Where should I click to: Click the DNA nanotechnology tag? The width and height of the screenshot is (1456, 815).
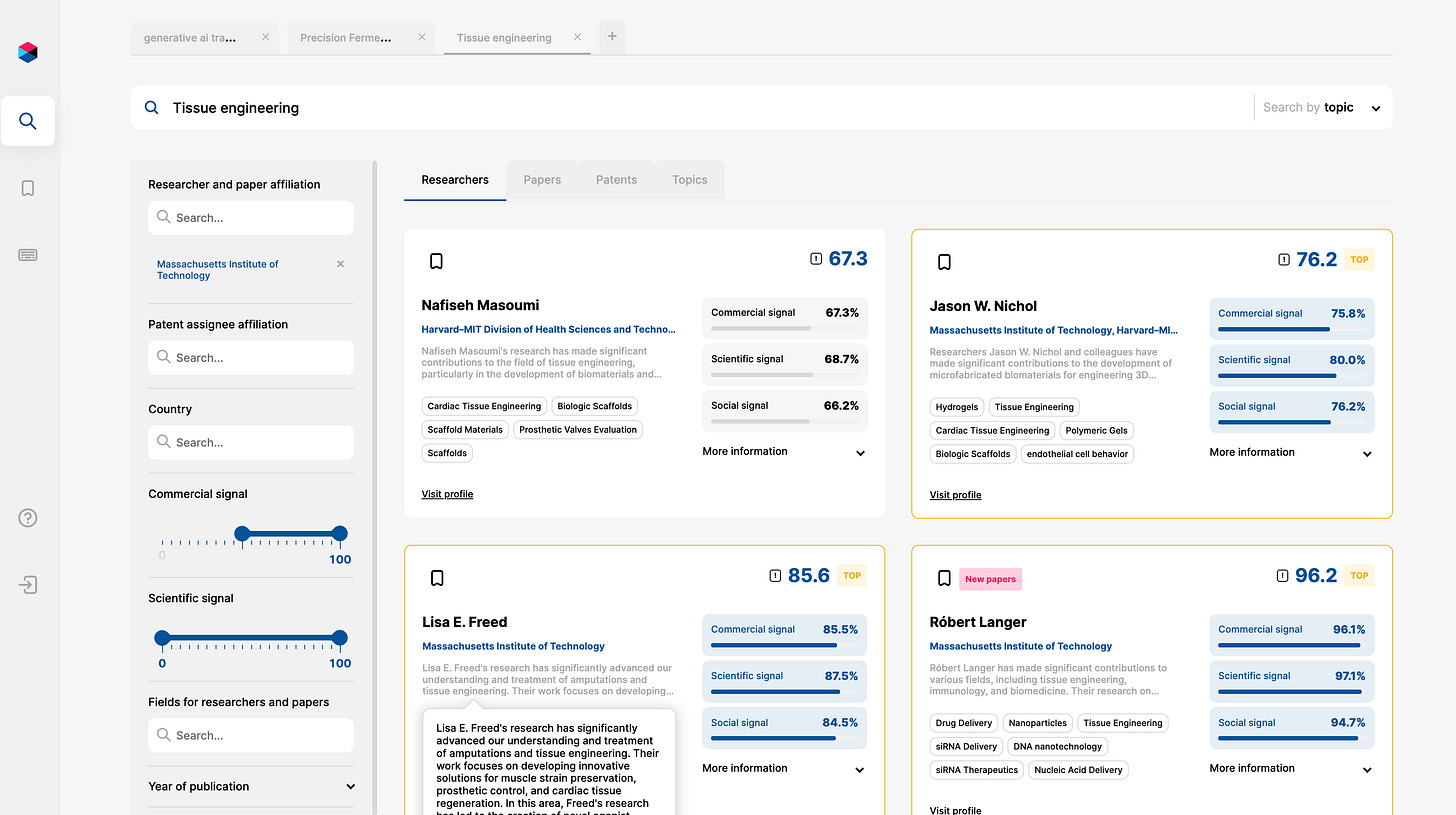point(1058,746)
